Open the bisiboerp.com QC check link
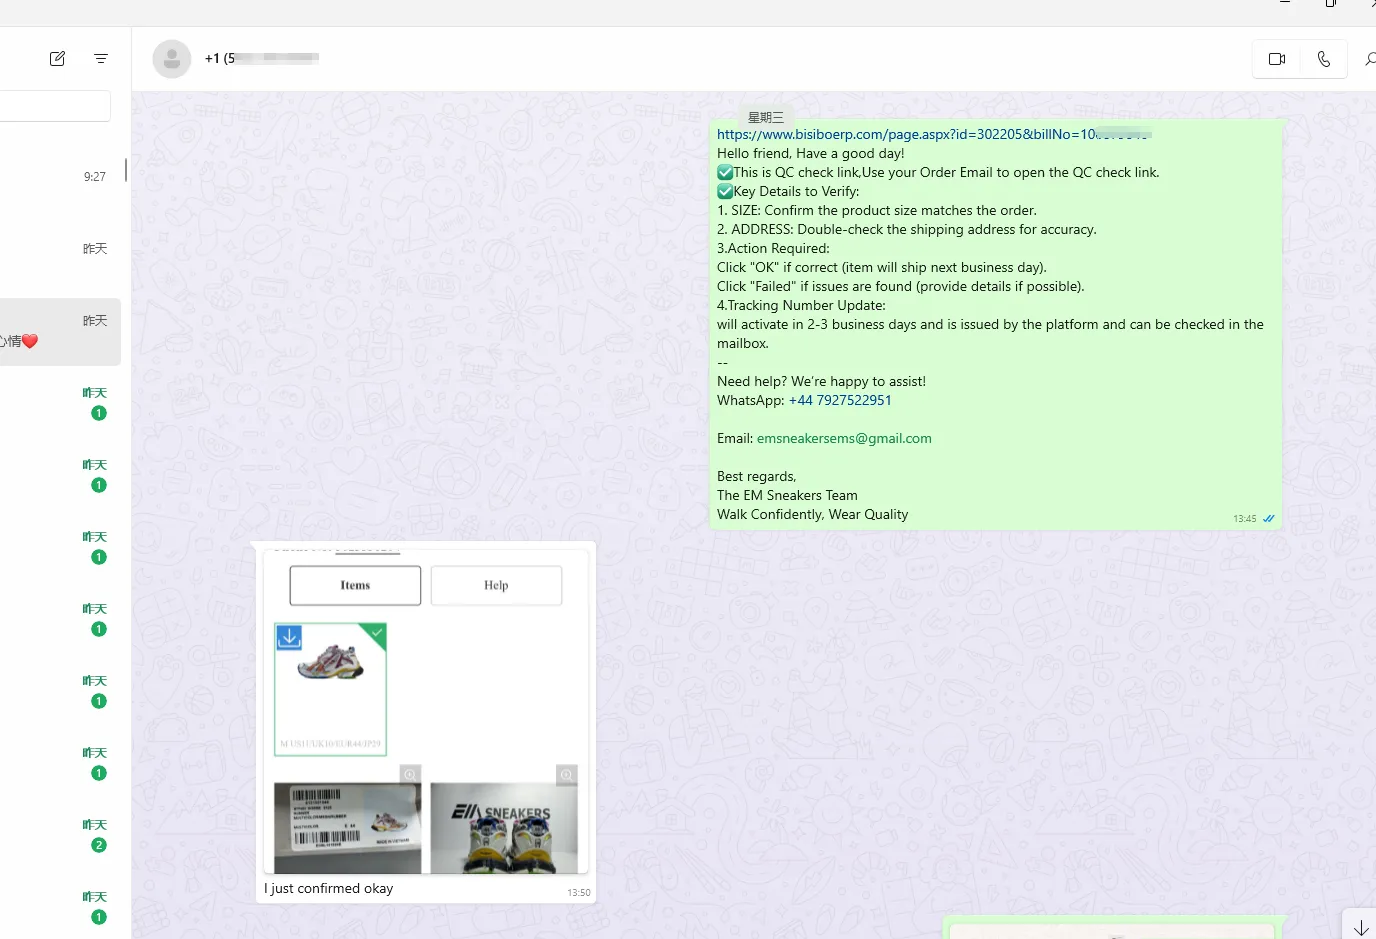The image size is (1376, 939). click(x=906, y=134)
